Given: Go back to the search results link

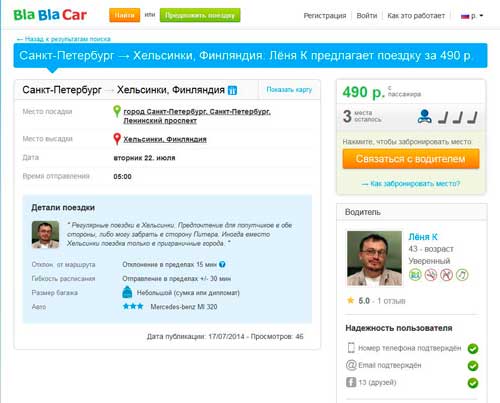Looking at the screenshot, I should pyautogui.click(x=64, y=39).
